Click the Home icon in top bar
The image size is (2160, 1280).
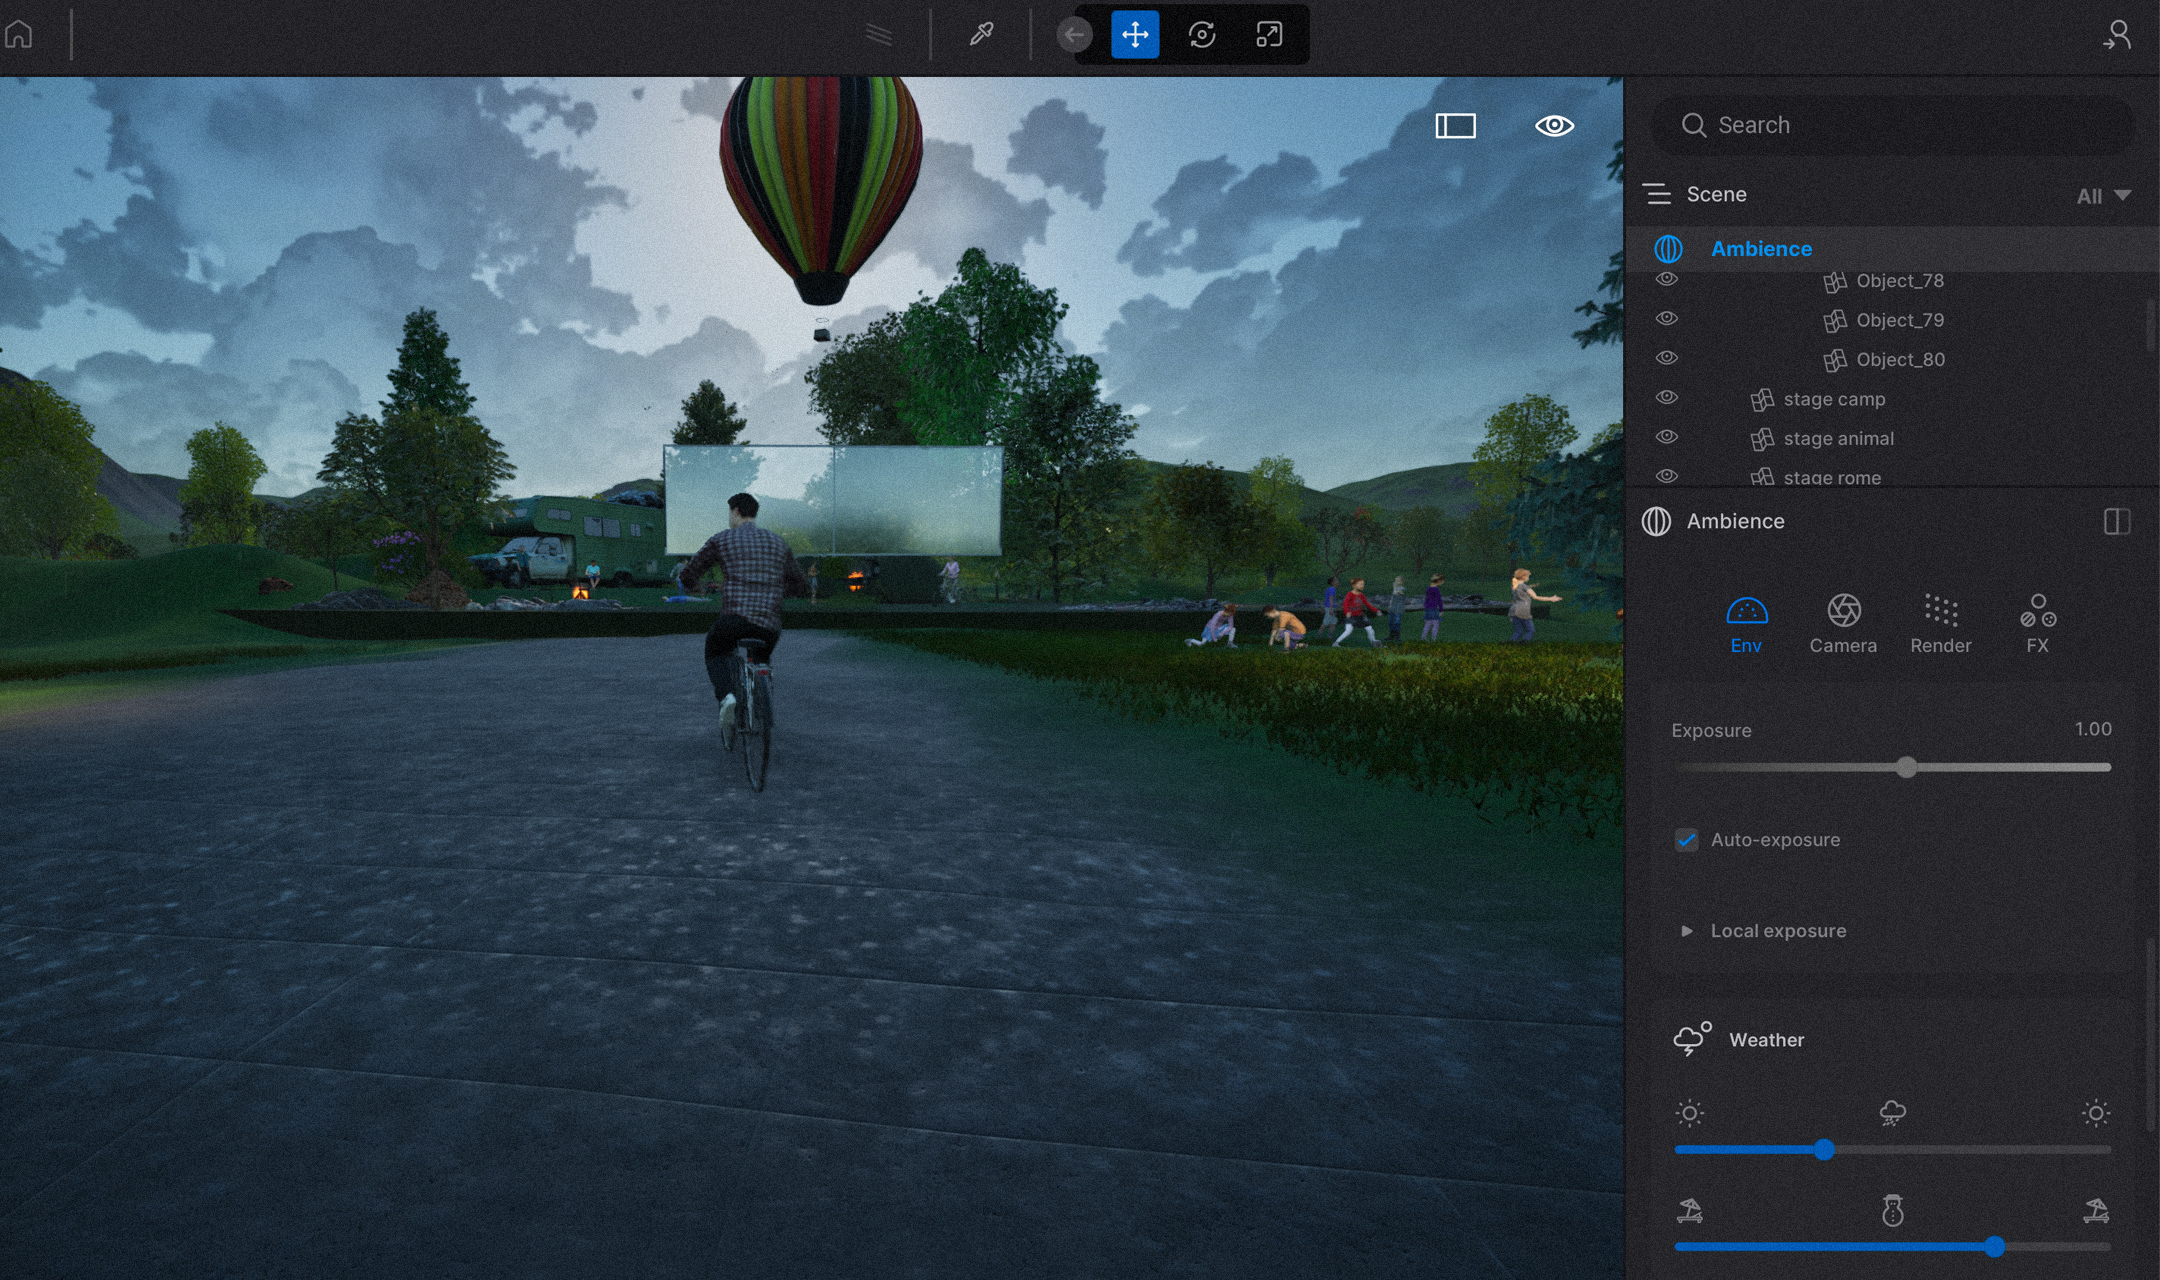(19, 35)
